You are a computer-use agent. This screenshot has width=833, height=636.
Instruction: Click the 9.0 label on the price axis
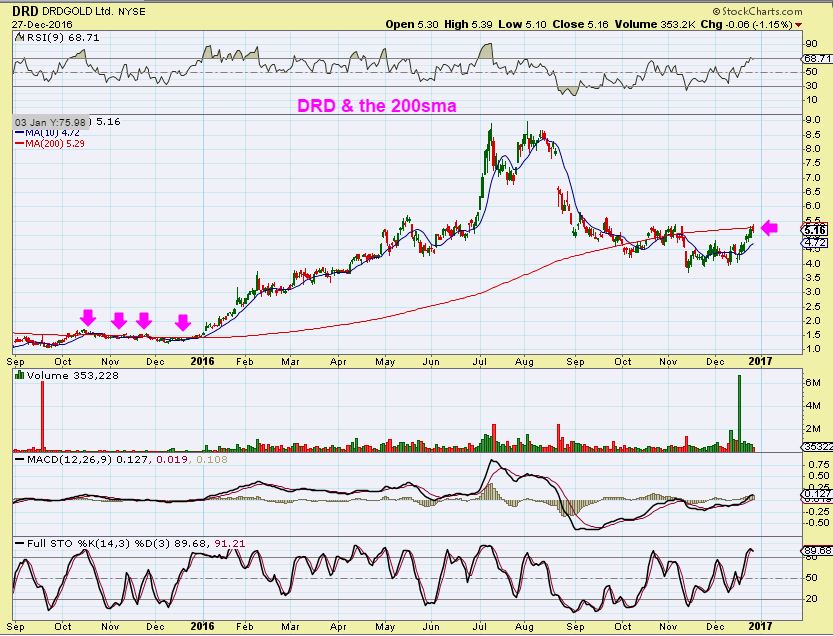pos(813,120)
